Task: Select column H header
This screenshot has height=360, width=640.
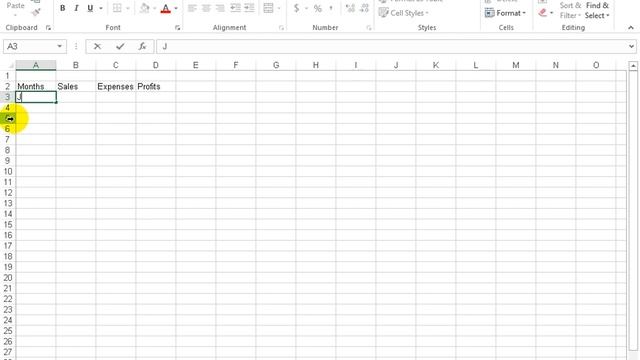Action: click(x=316, y=65)
